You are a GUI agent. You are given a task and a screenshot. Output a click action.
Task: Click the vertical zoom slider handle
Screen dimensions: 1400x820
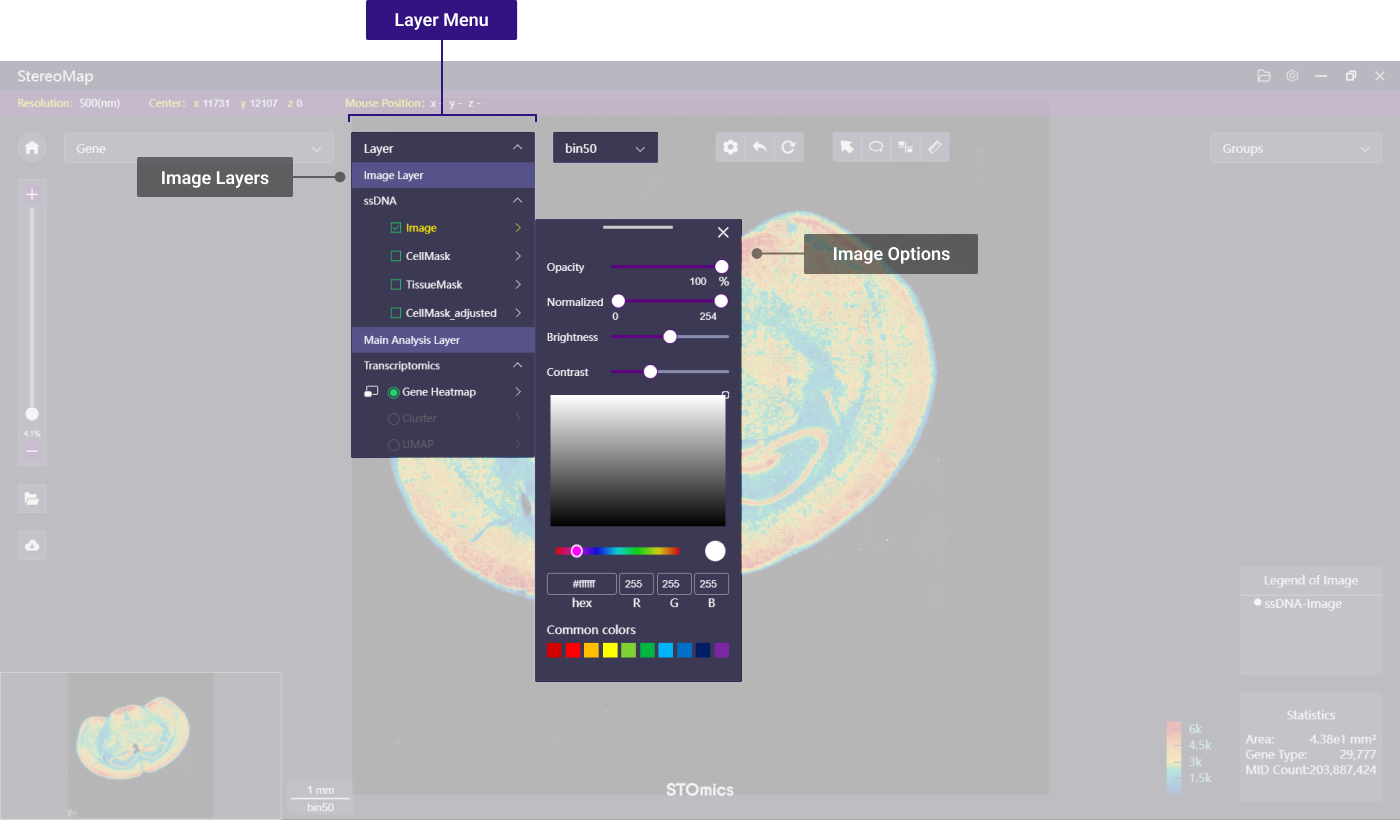tap(32, 414)
